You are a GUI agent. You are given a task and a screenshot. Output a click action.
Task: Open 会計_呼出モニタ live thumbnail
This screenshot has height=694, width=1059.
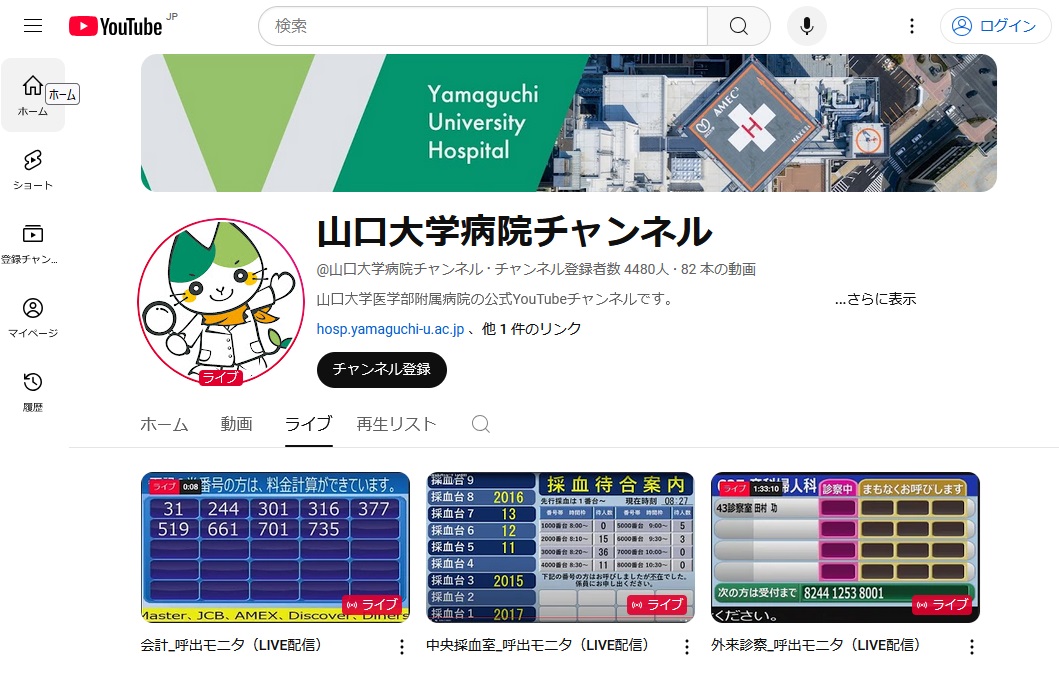[275, 548]
